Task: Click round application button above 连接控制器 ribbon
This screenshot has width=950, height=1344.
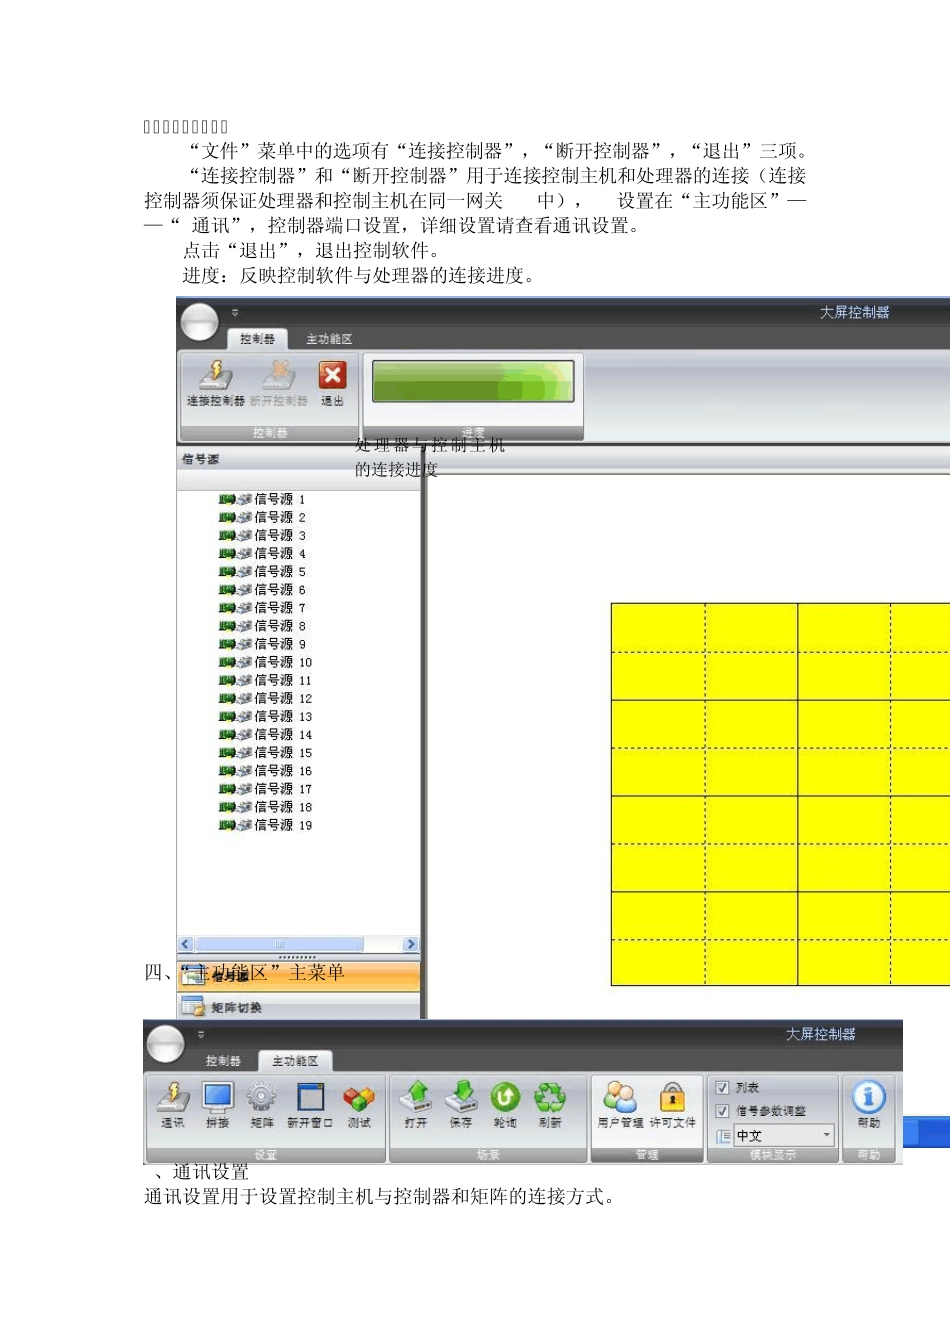Action: [200, 322]
